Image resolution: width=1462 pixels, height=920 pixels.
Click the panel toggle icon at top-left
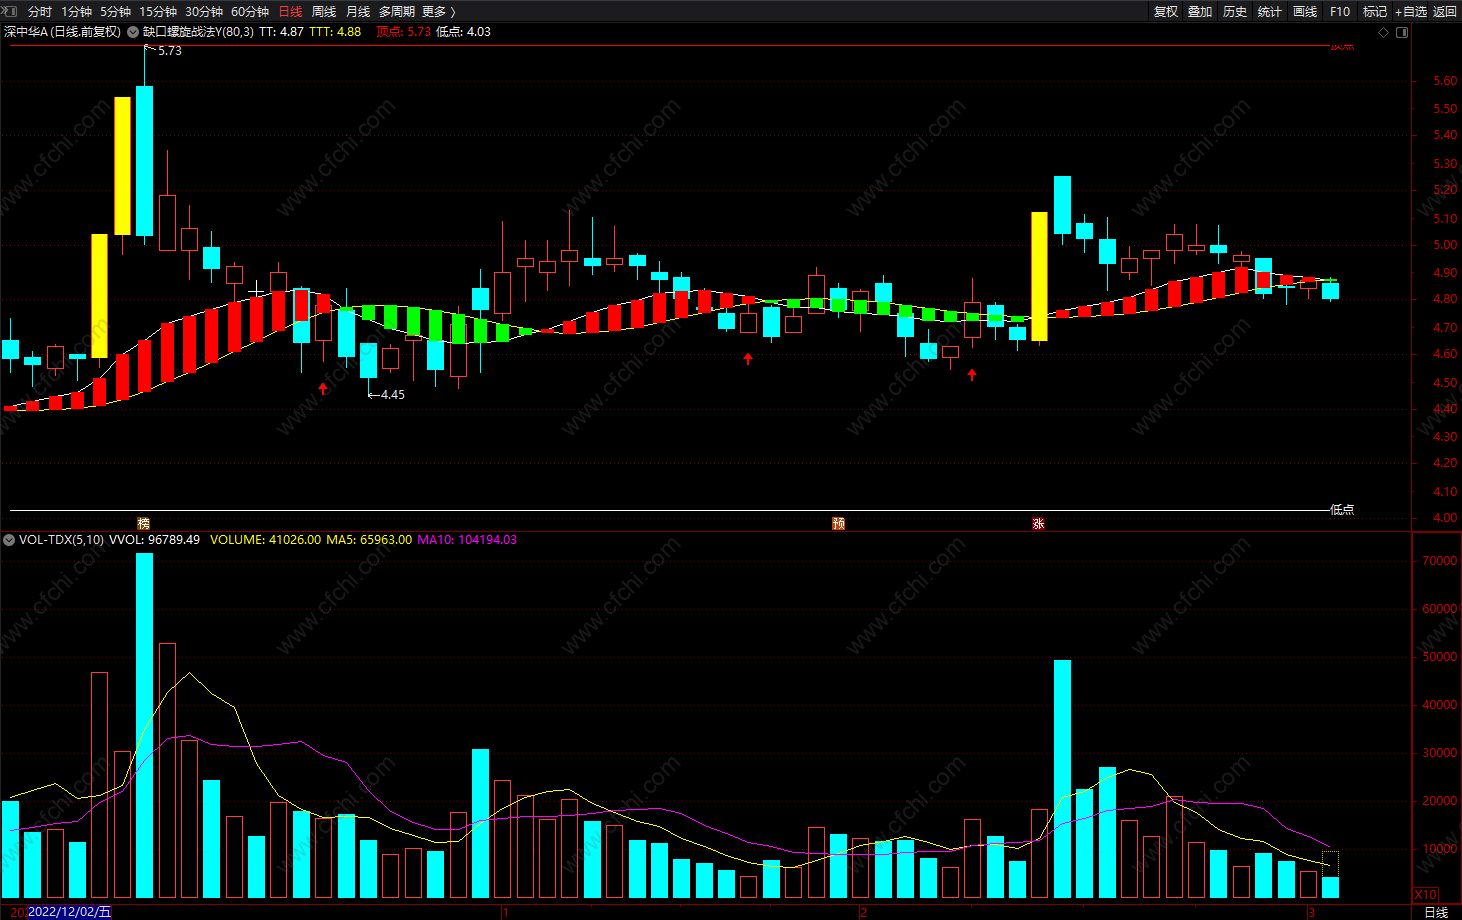[x=10, y=11]
